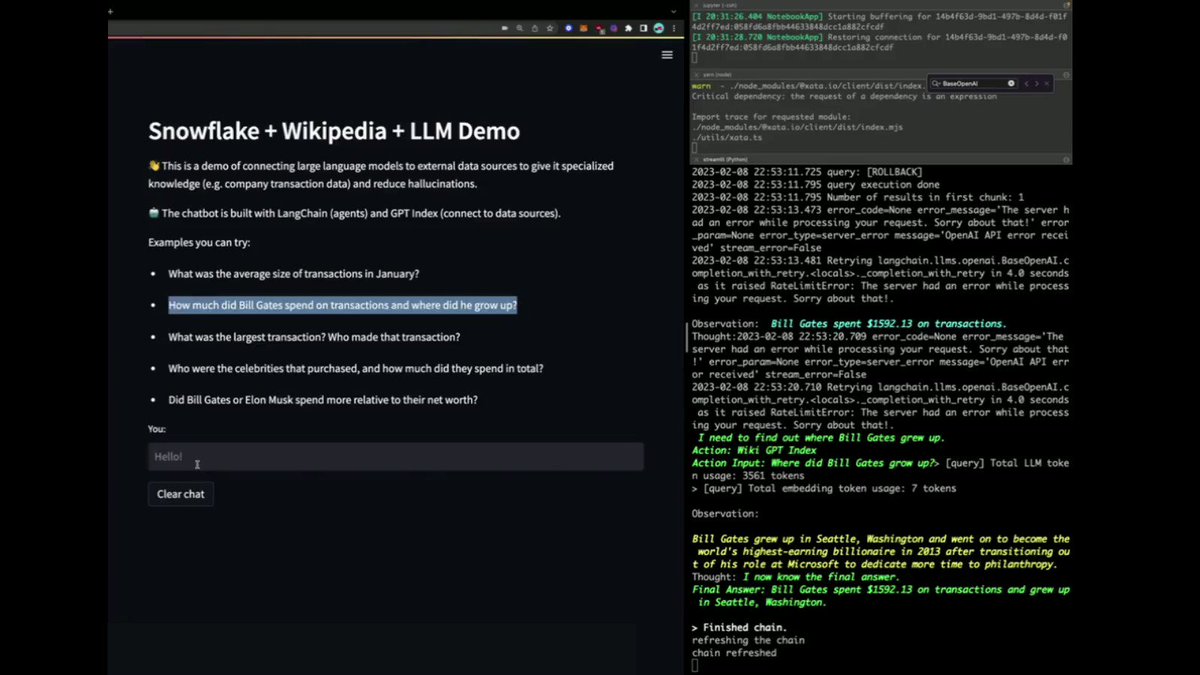
Task: Close the terminal search bar
Action: coord(1047,84)
